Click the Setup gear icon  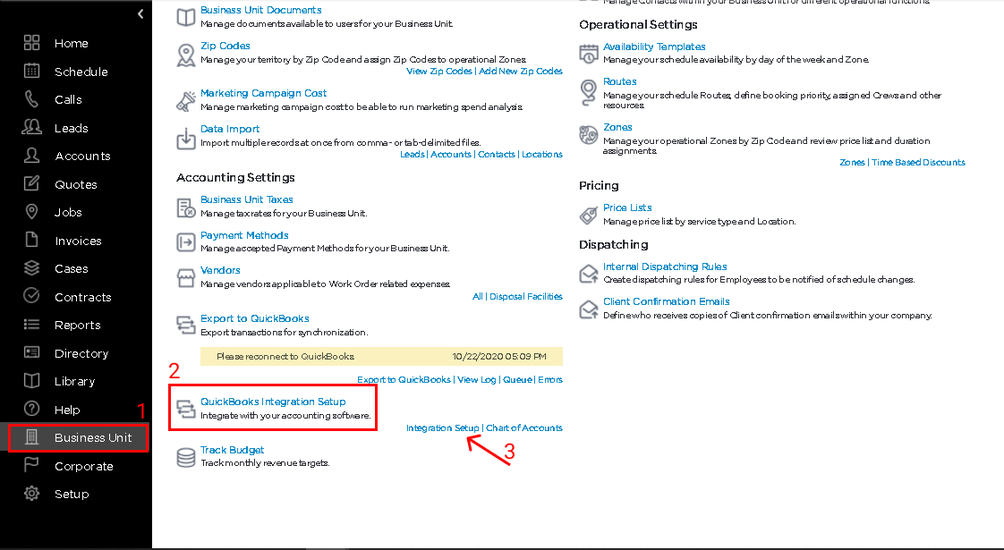pyautogui.click(x=31, y=494)
